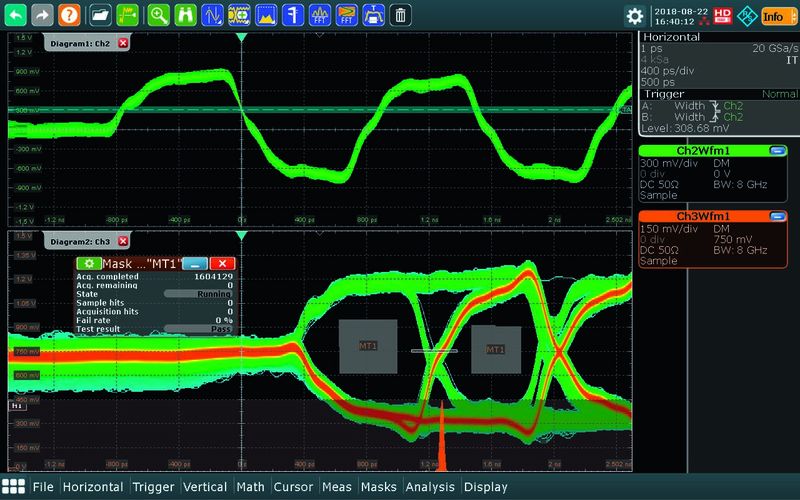
Task: Toggle the red HD mode icon
Action: tap(722, 15)
